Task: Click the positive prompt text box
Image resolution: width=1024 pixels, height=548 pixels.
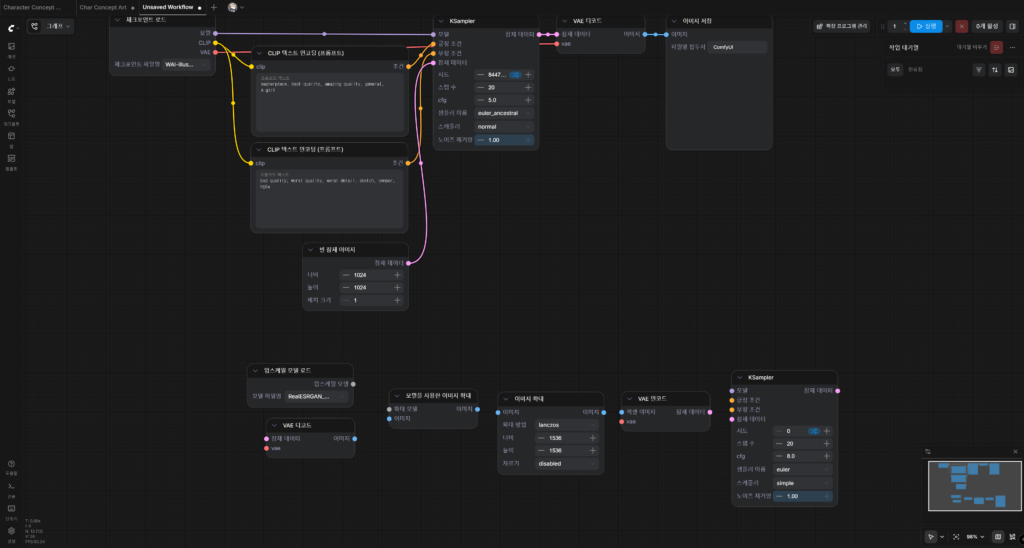Action: [x=329, y=103]
